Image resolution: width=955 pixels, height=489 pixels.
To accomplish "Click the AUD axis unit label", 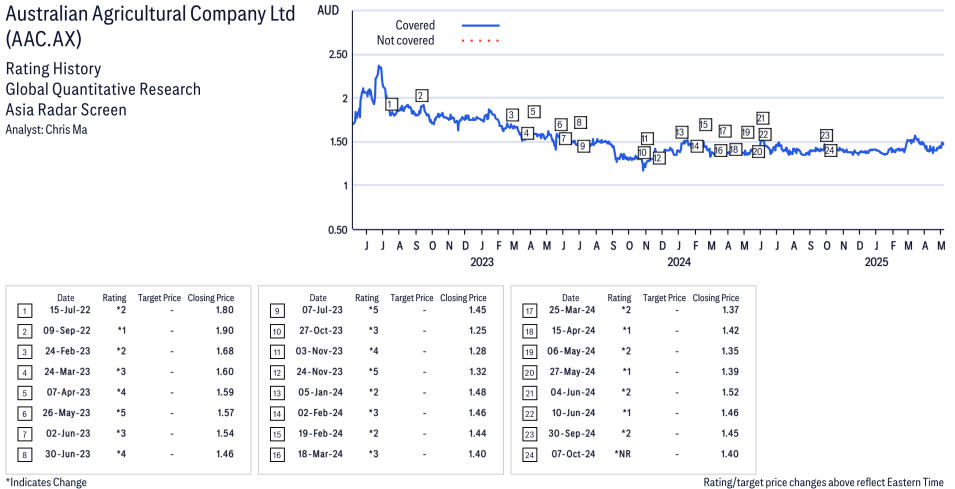I will click(x=328, y=11).
